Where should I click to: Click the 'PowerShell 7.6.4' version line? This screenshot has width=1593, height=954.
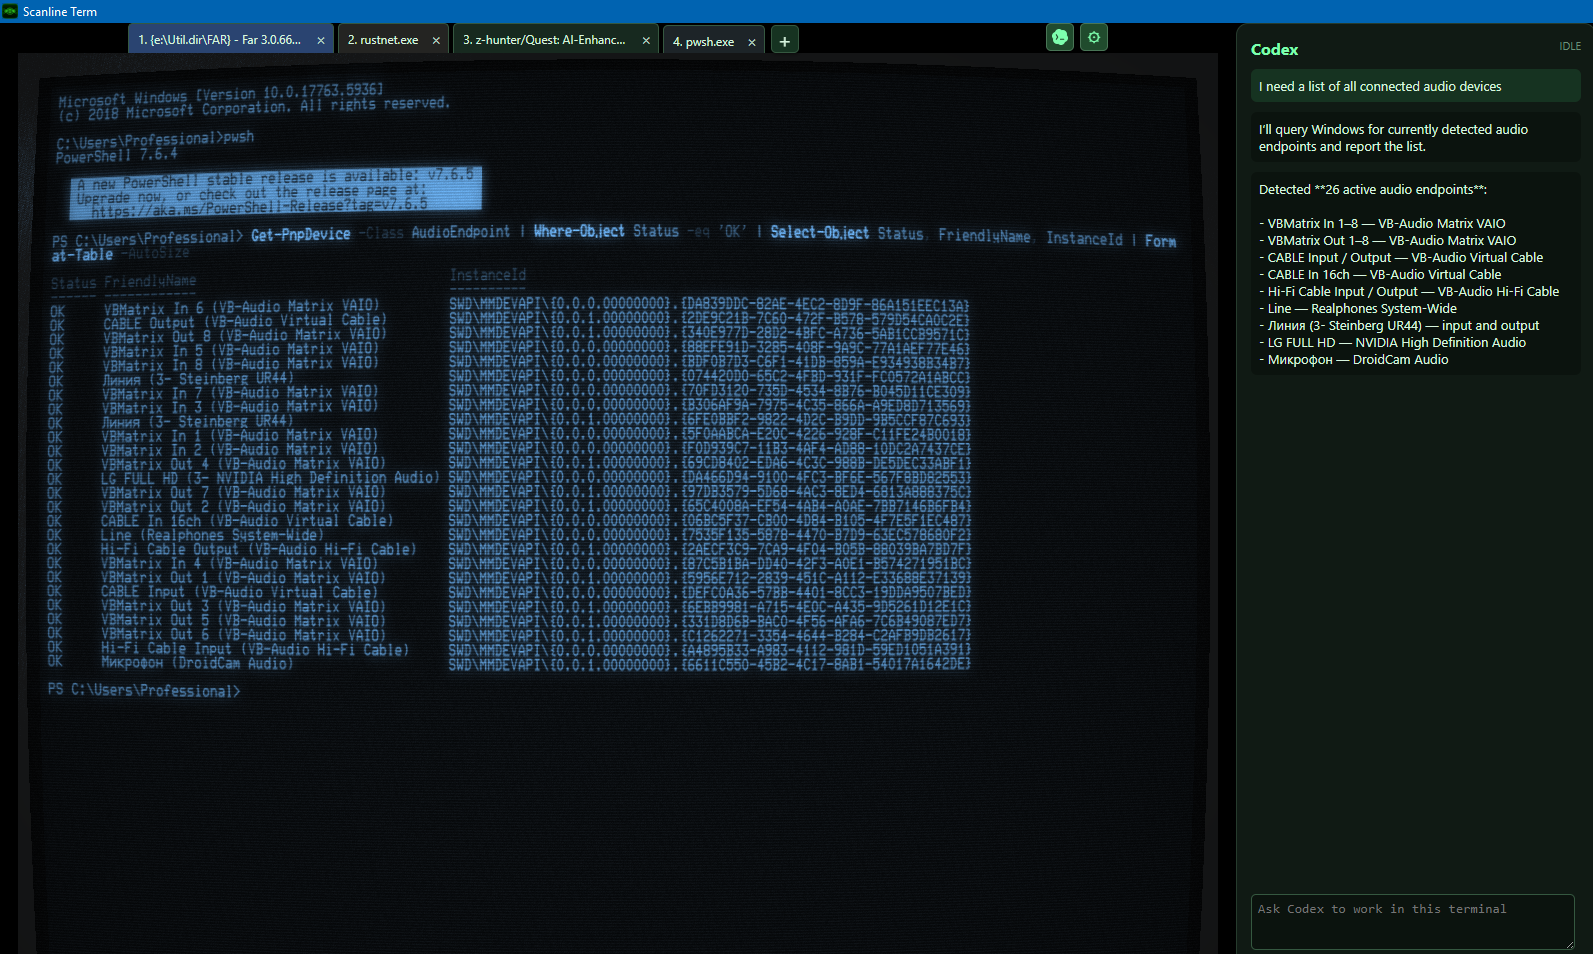pos(116,156)
